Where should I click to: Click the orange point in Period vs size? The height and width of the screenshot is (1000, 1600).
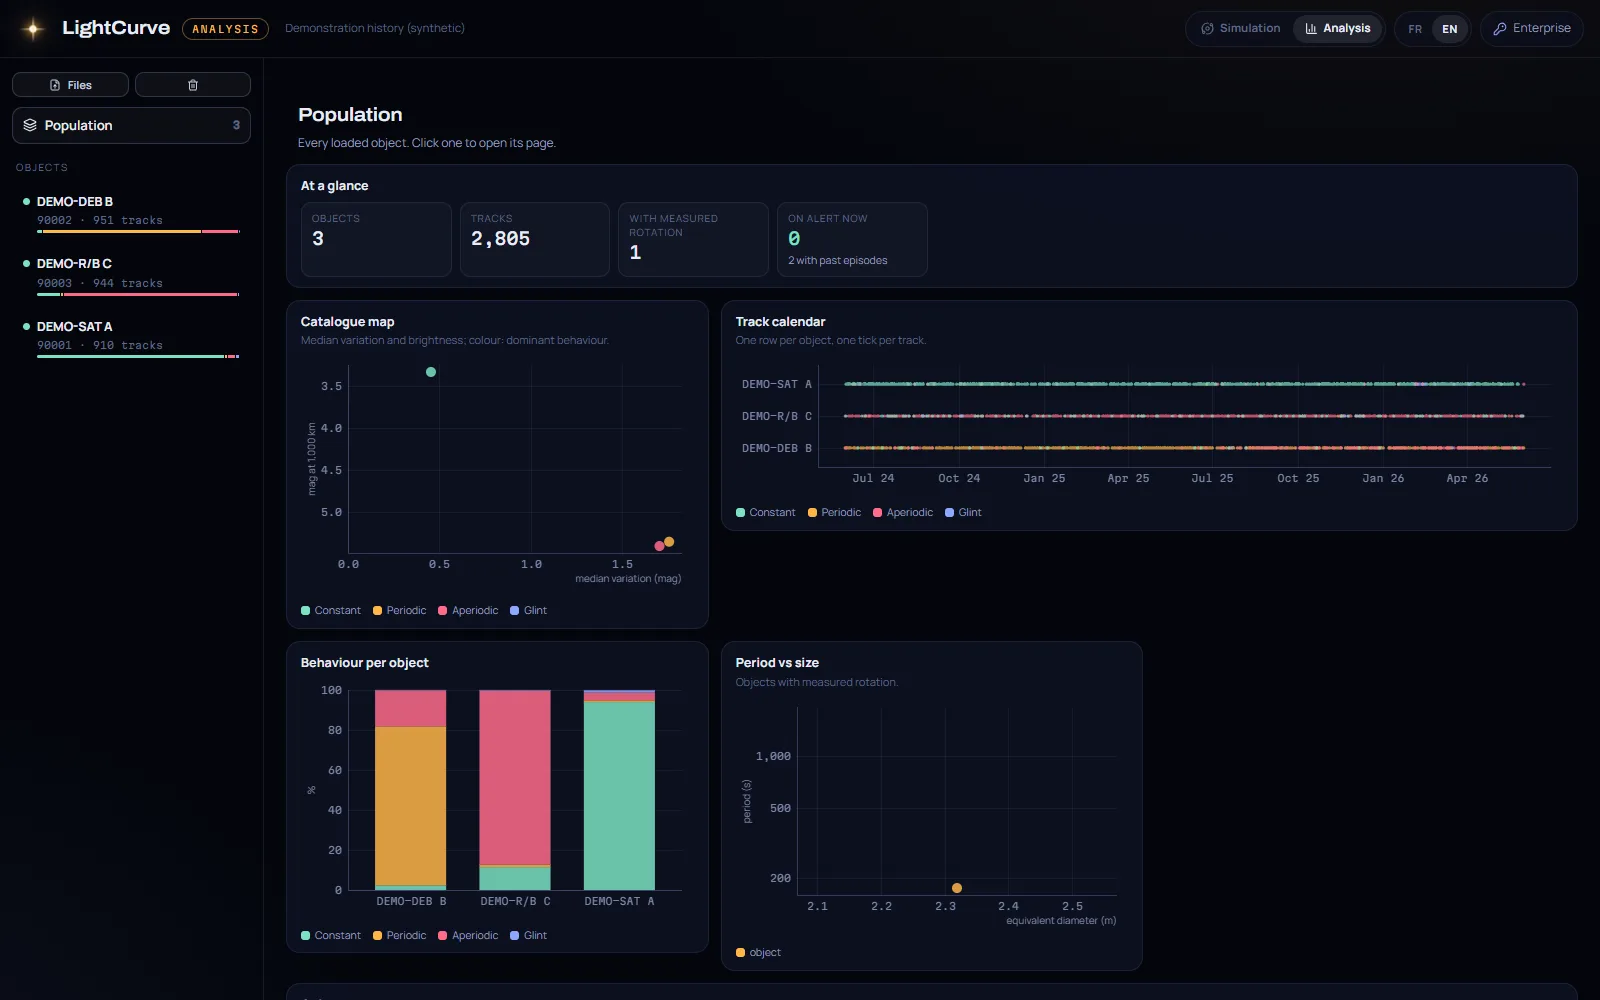click(x=957, y=888)
